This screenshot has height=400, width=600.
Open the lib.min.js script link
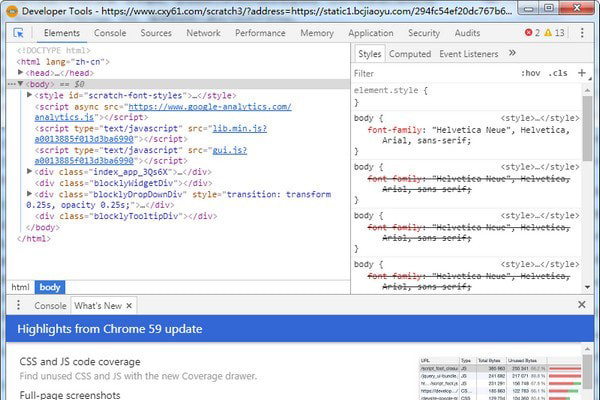151,134
